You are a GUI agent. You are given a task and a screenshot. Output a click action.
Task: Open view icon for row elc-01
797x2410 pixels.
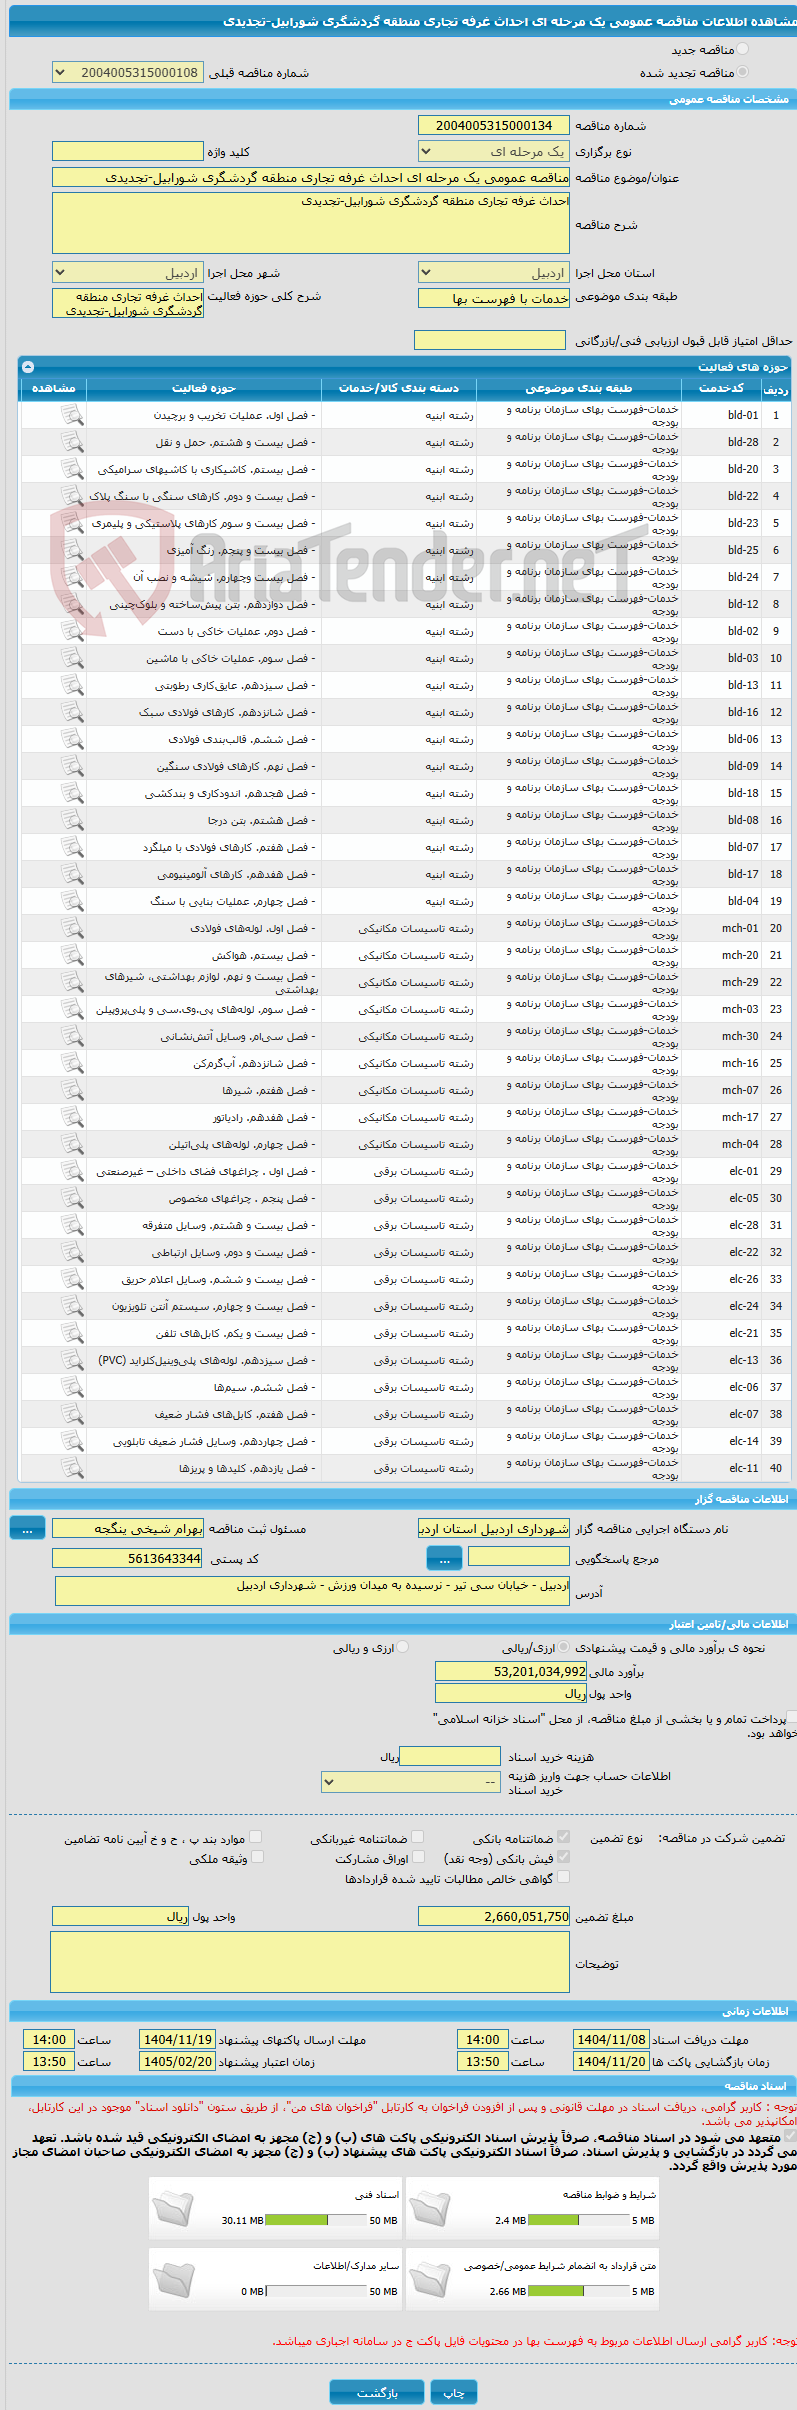pos(72,1171)
